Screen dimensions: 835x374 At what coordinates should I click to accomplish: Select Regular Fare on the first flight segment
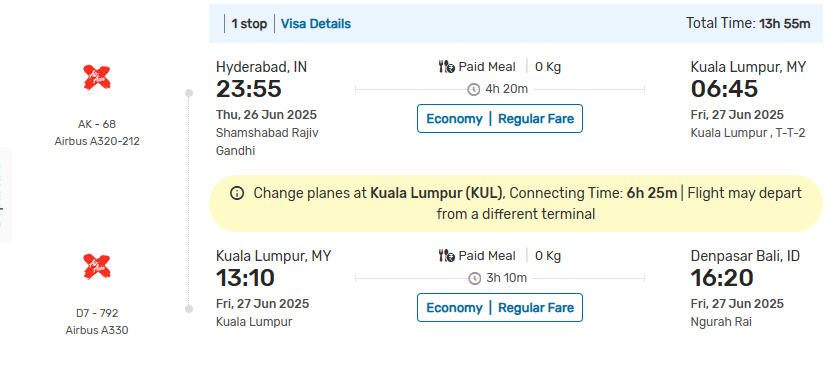point(536,119)
